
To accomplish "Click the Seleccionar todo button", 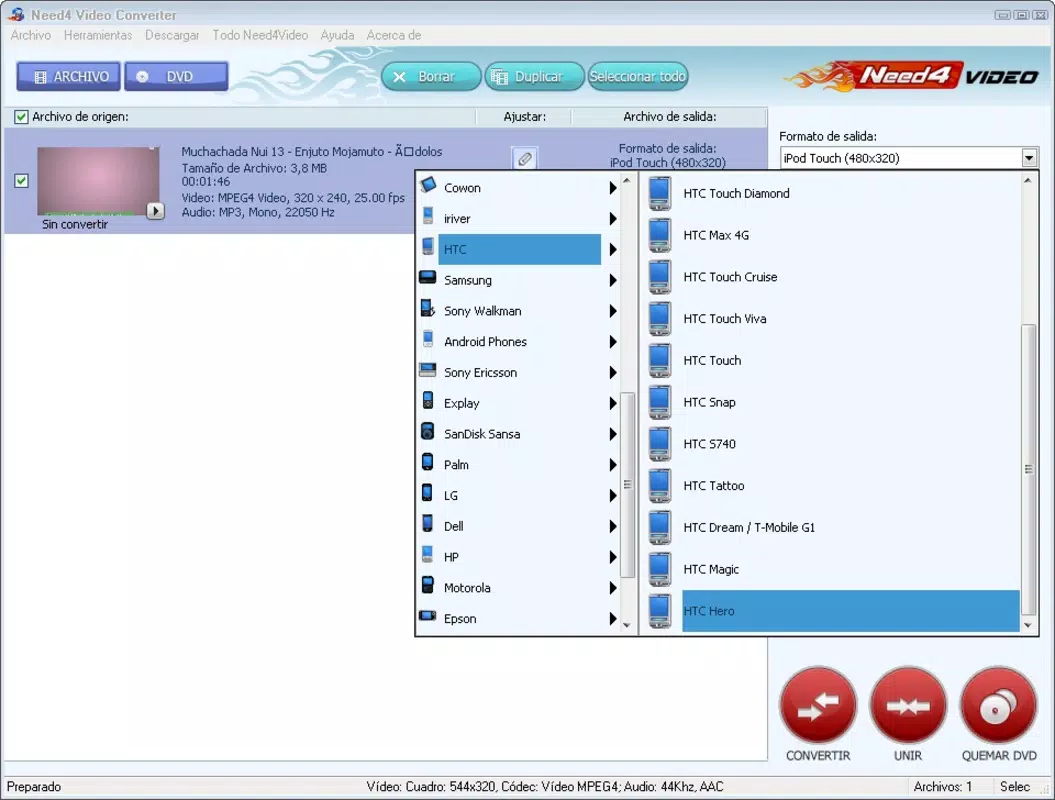I will click(638, 77).
